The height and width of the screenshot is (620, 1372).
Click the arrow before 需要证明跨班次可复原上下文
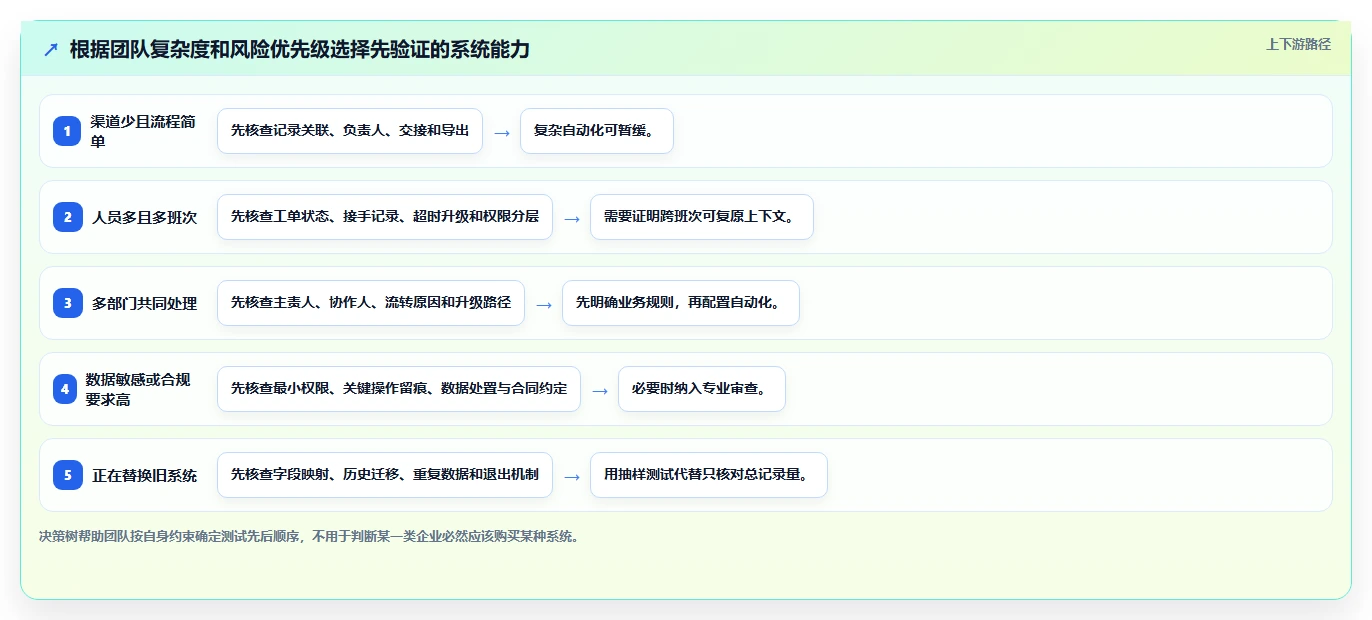572,218
